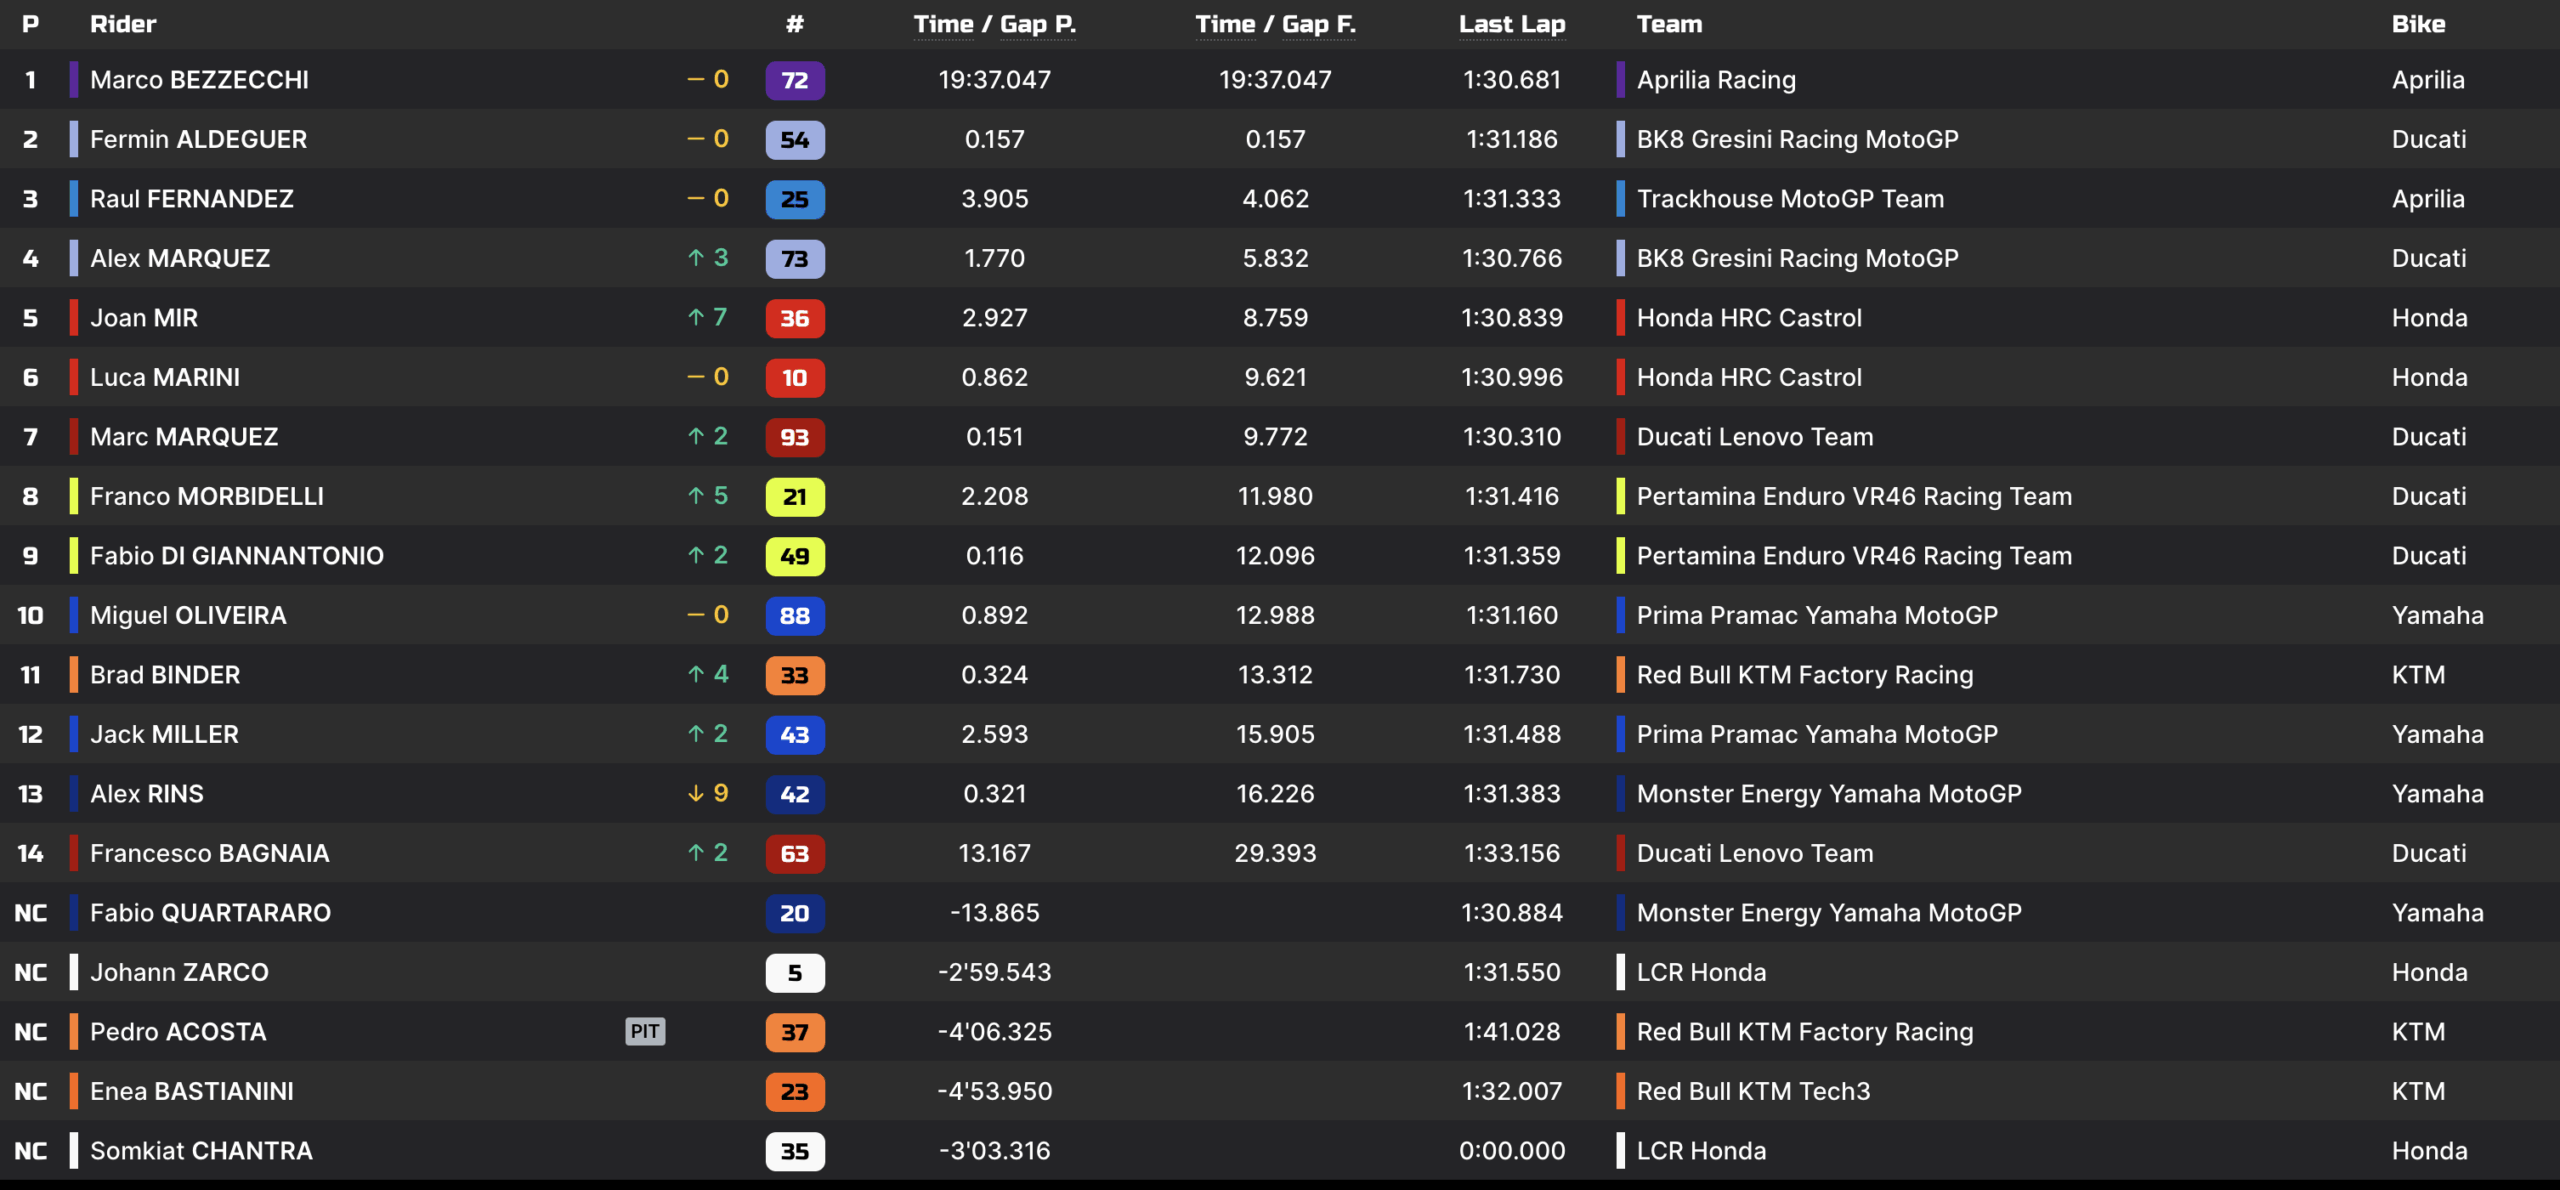Click the Marc MARQUEZ rider name

tap(184, 437)
